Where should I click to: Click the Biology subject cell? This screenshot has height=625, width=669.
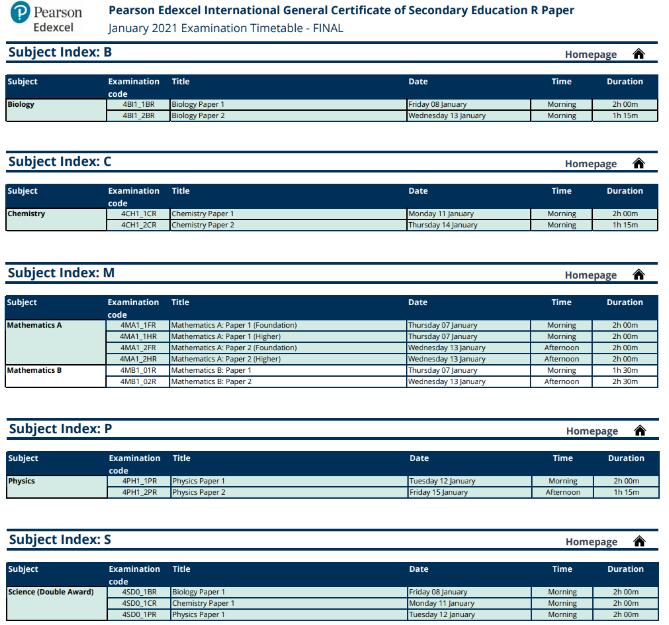56,110
